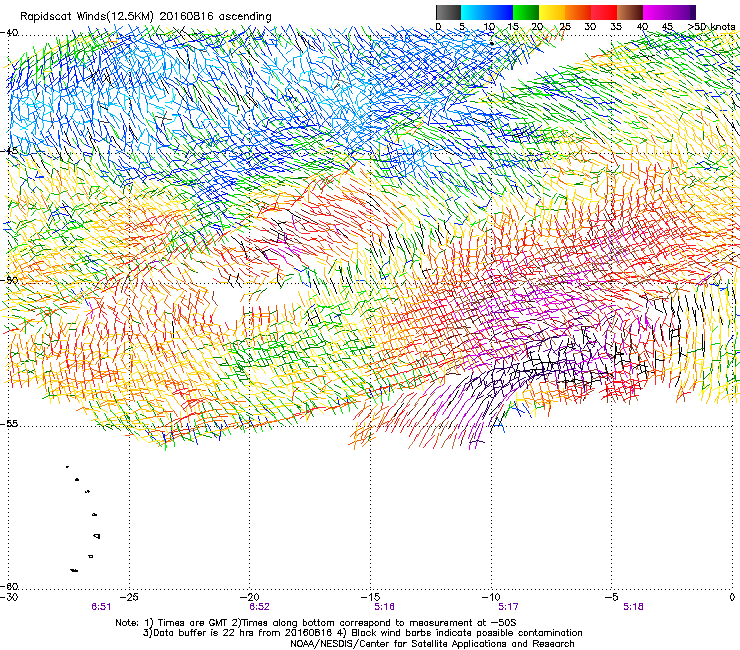
Task: Click the '-45' latitude axis label
Action: pos(9,151)
